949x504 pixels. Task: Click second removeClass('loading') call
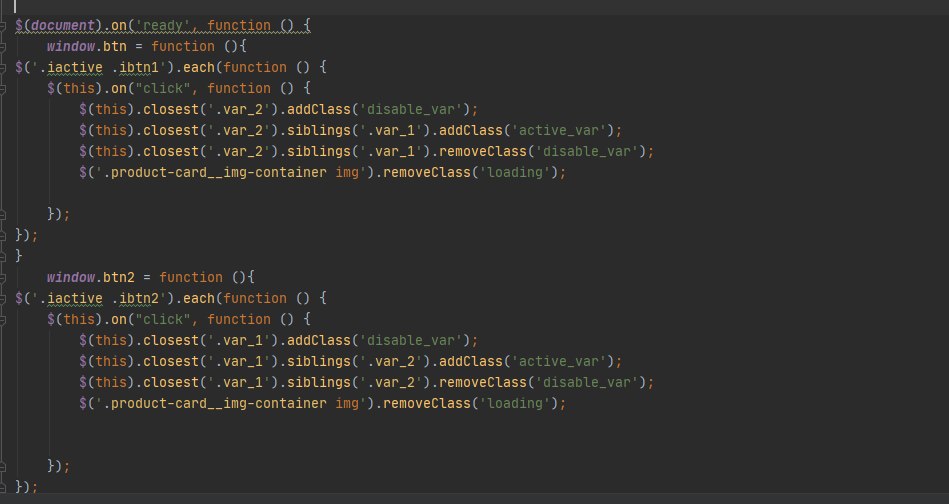pos(471,404)
